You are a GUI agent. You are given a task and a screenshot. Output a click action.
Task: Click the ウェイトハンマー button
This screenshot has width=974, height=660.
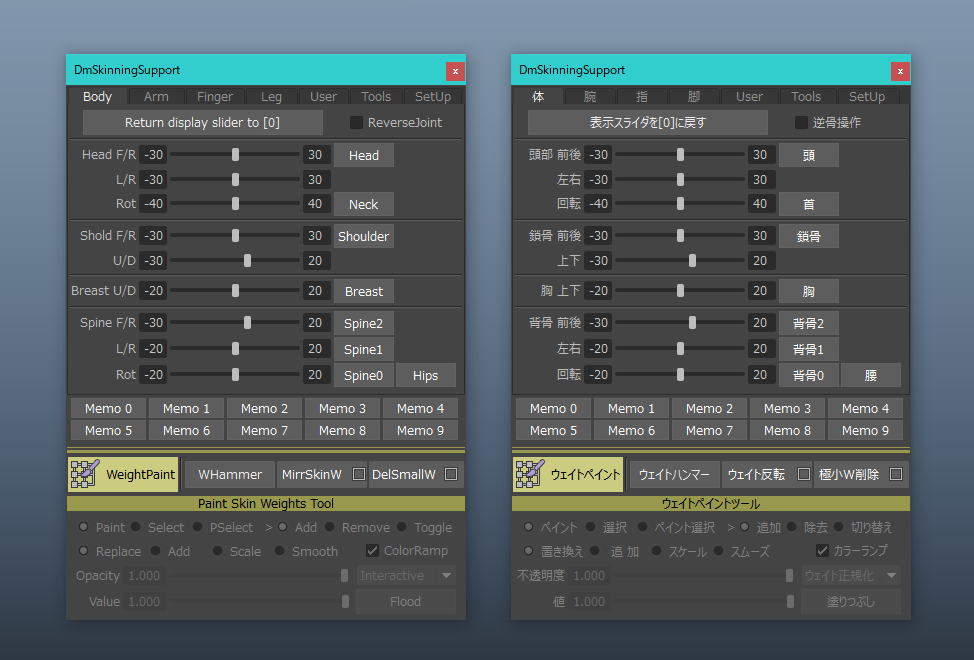click(x=675, y=474)
